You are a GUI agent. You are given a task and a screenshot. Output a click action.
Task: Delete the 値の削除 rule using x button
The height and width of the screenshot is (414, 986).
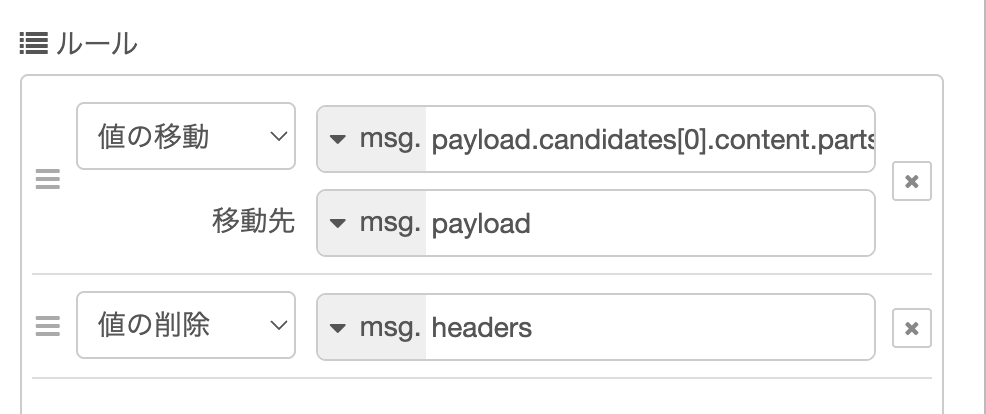click(911, 327)
